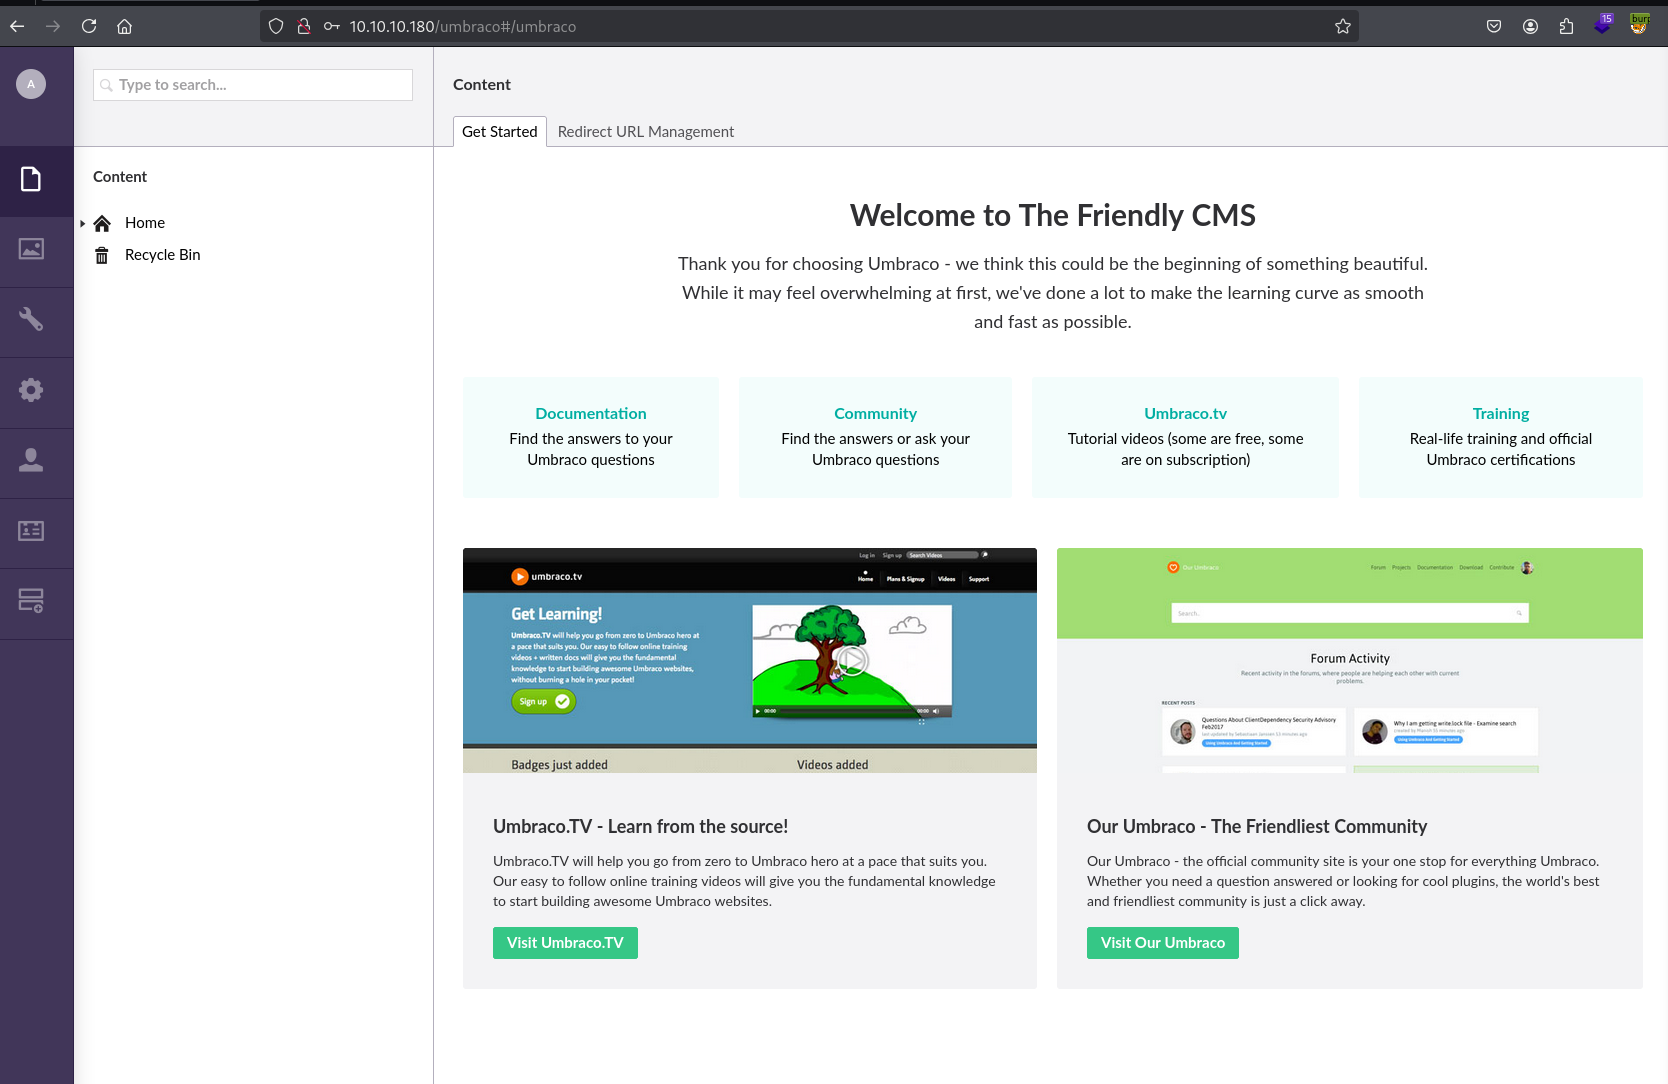Screen dimensions: 1668x1084
Task: Open browser home page icon
Action: click(x=125, y=26)
